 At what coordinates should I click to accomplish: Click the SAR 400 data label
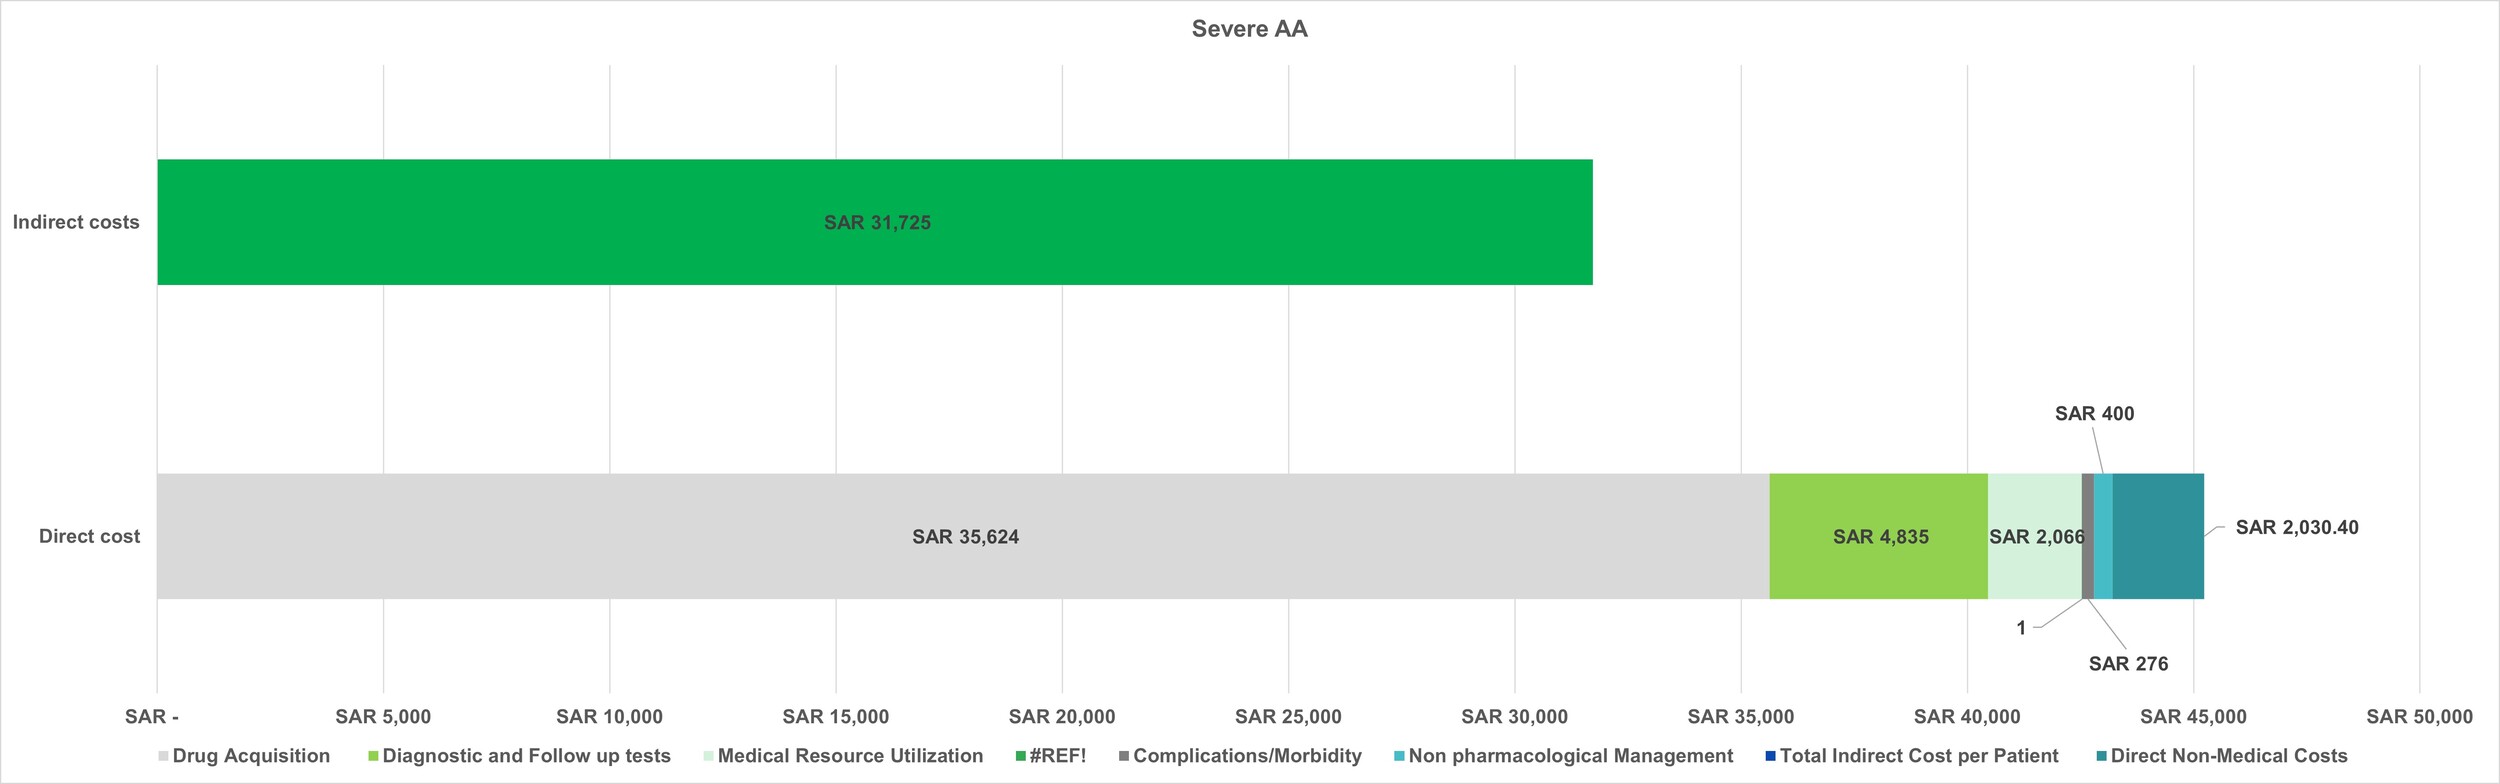(x=2094, y=414)
